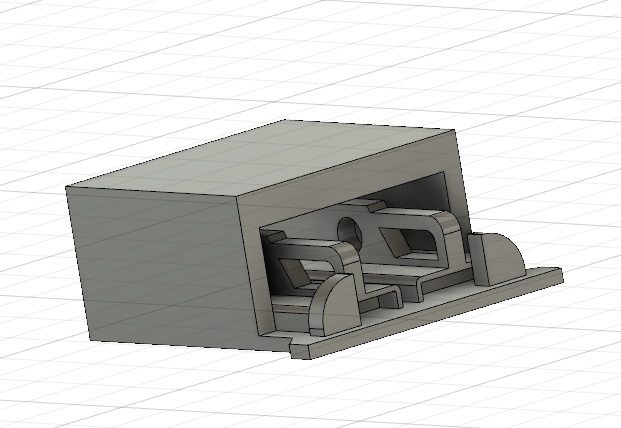Select the left quarter-round tab at front

pos(335,305)
